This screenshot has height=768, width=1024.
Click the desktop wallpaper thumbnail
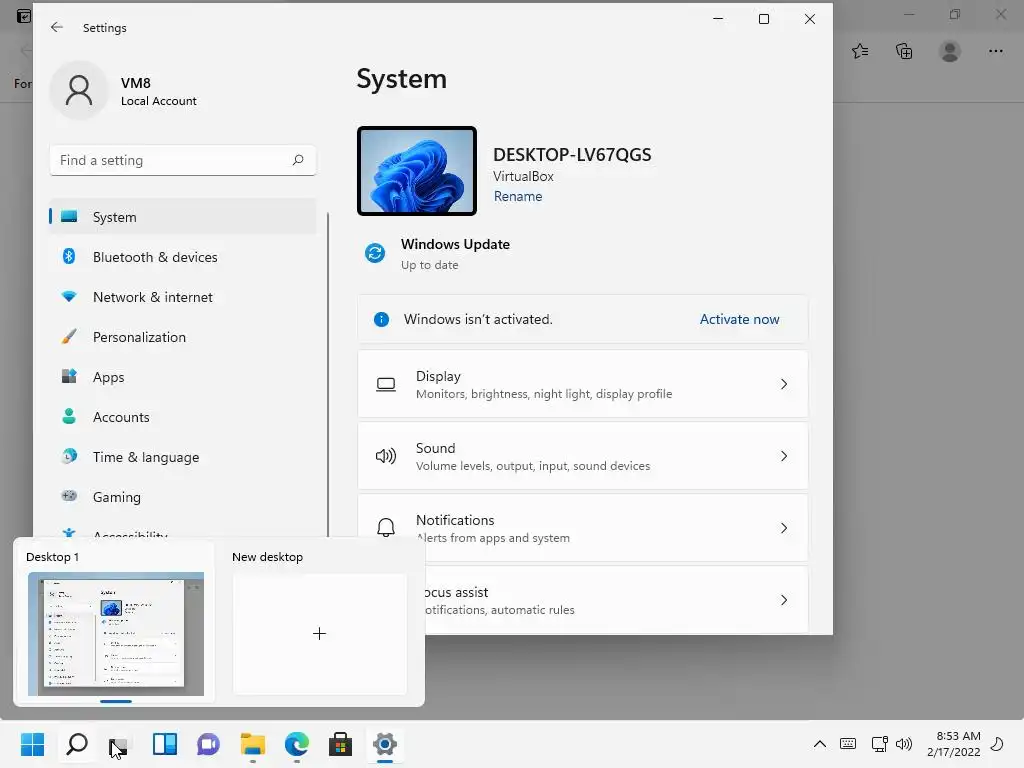point(417,171)
